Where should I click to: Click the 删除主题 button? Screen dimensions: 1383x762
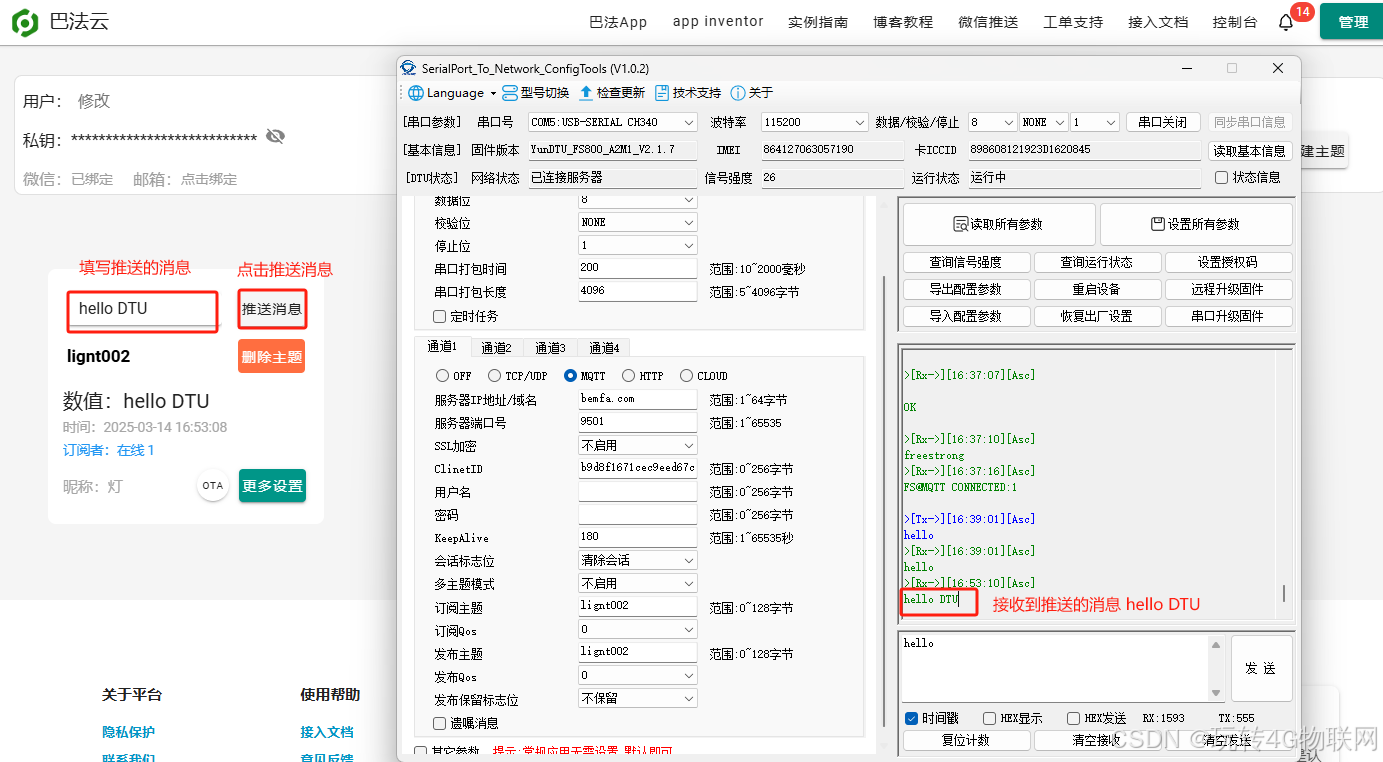[x=272, y=356]
